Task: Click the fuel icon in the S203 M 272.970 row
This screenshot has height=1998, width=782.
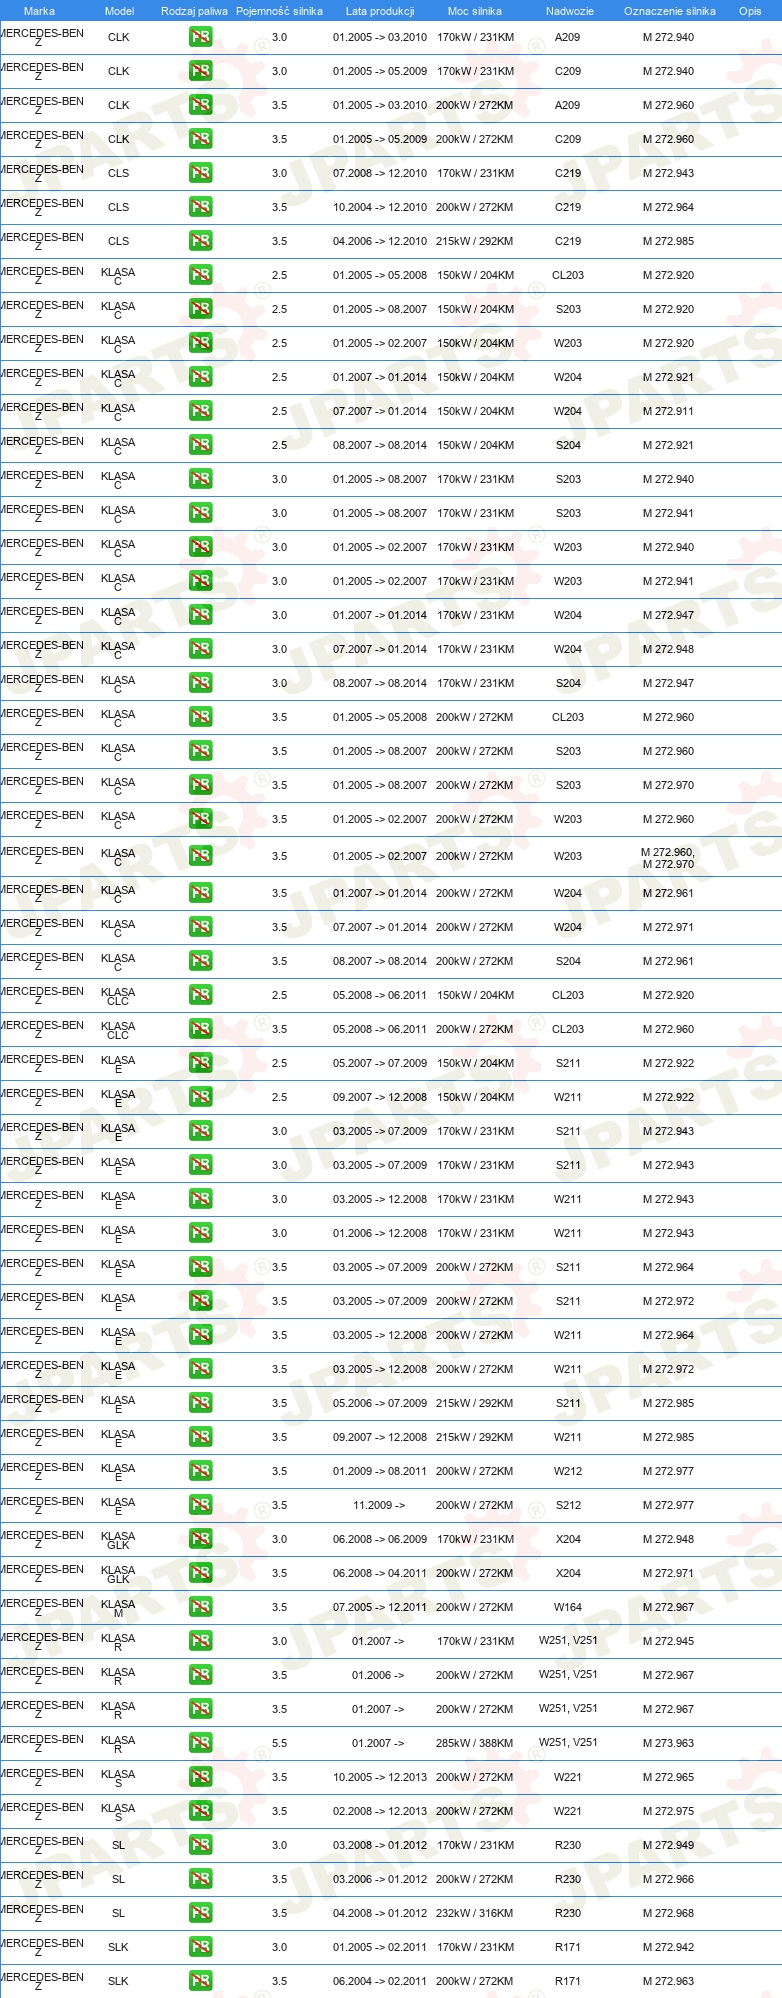Action: pos(200,785)
